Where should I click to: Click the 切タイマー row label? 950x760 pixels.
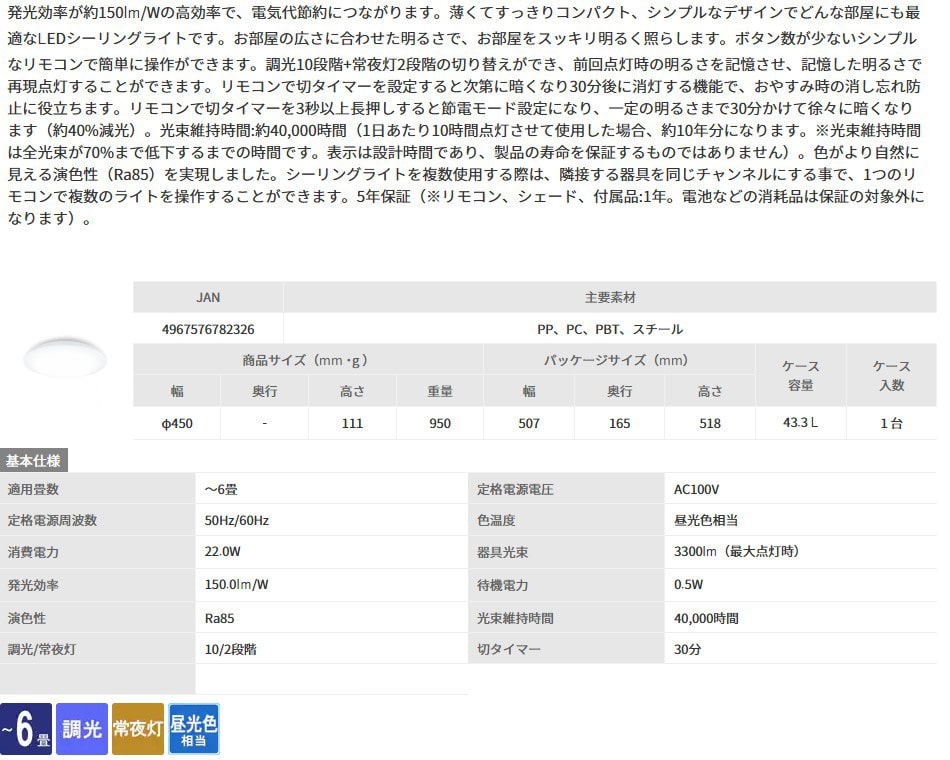tap(509, 649)
